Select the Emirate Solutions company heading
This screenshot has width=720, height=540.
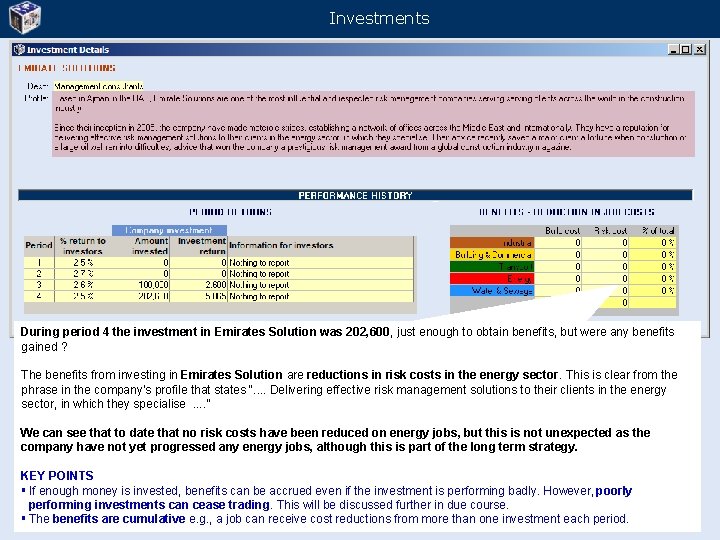coord(67,68)
